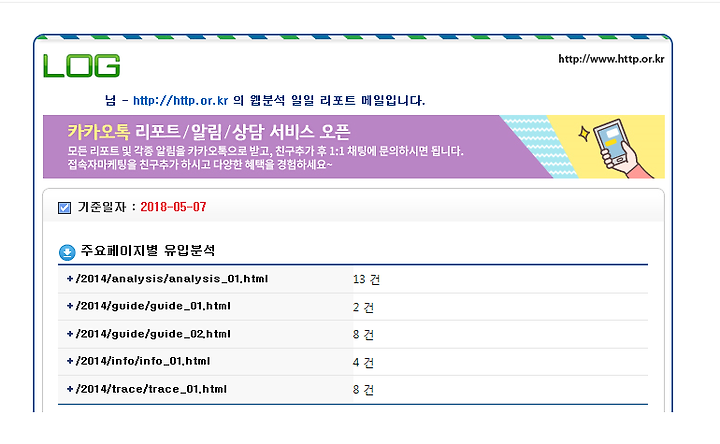
Task: Click the 기준일자 label
Action: click(101, 207)
